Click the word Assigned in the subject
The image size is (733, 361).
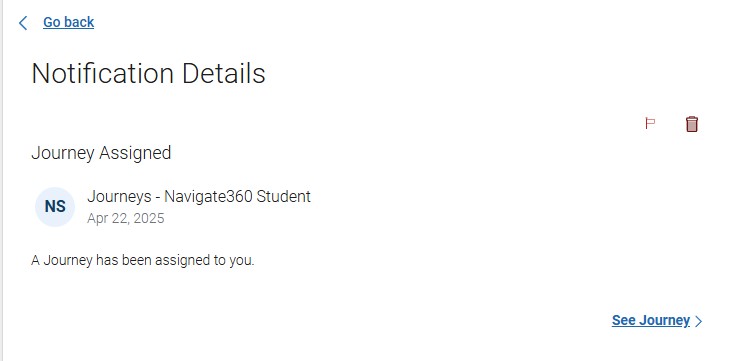pyautogui.click(x=136, y=153)
